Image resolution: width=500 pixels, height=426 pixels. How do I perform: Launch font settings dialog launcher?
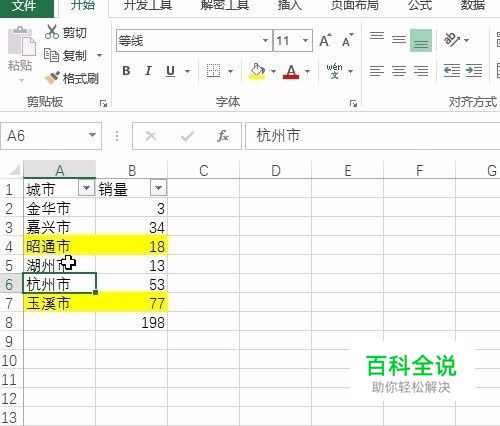coord(353,104)
